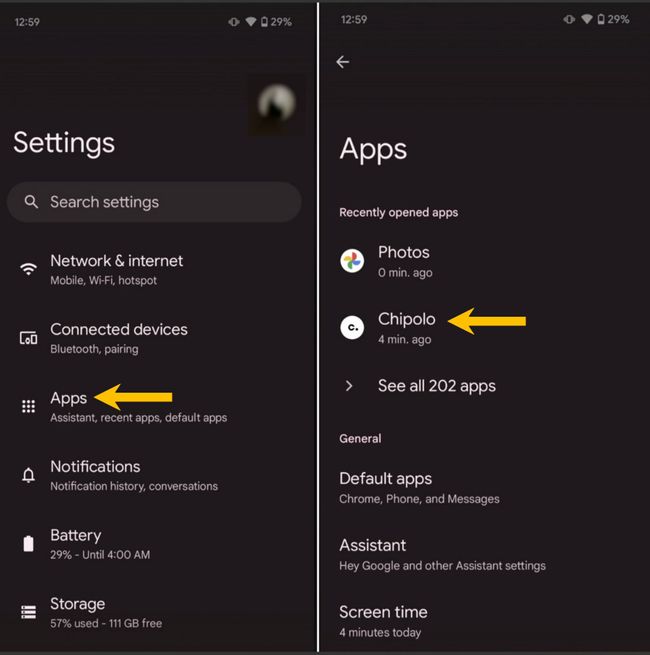Tap the back arrow on Apps screen
Viewport: 650px width, 655px height.
pyautogui.click(x=343, y=62)
